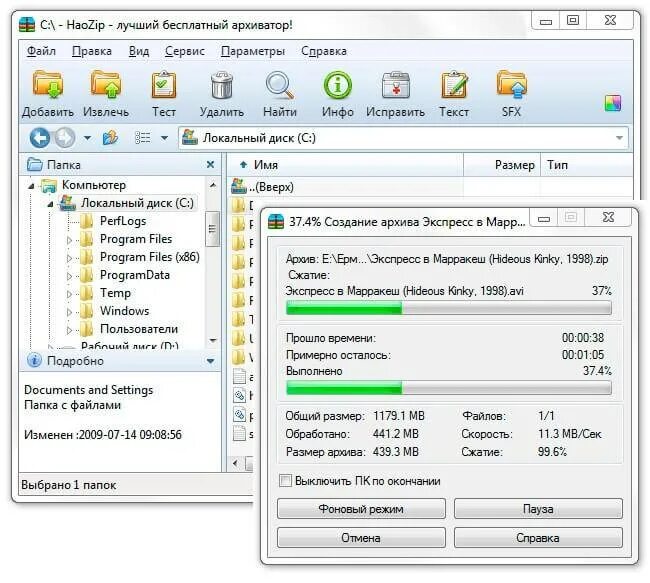Open the Найти search tool

click(280, 85)
